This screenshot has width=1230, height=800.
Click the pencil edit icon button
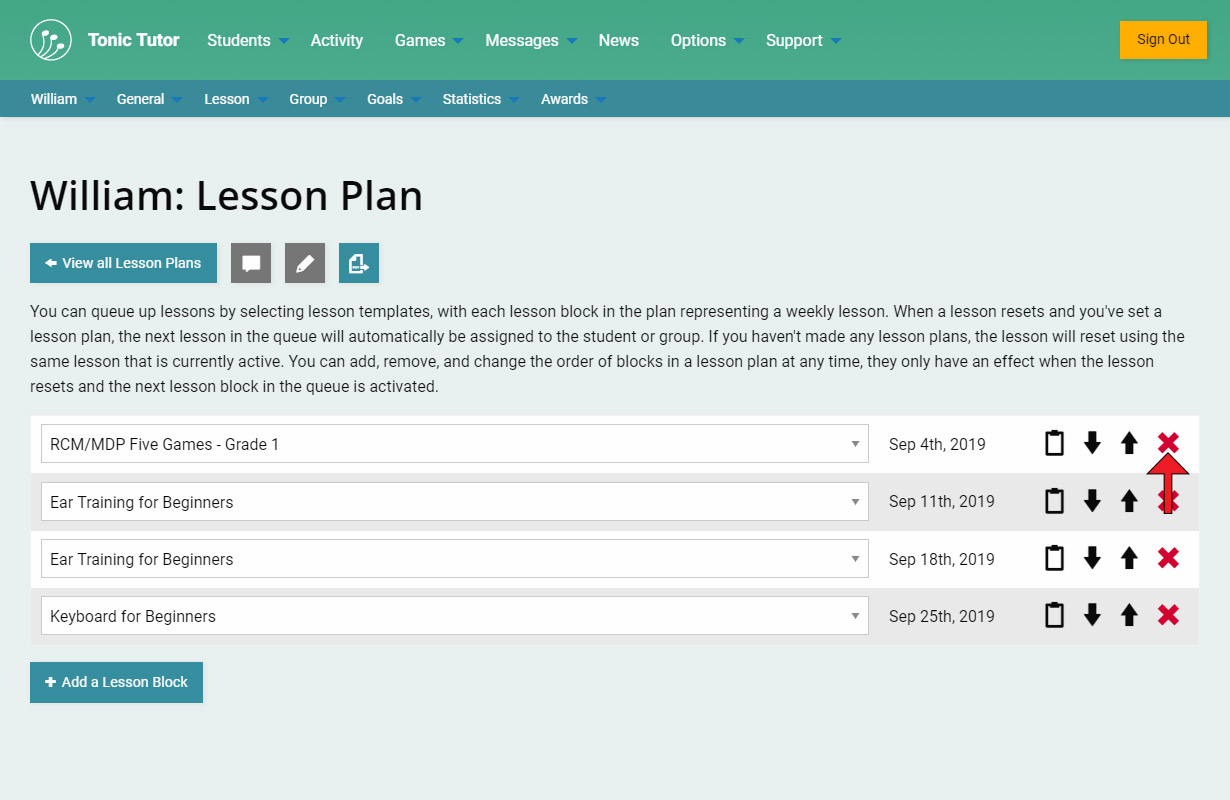coord(305,263)
